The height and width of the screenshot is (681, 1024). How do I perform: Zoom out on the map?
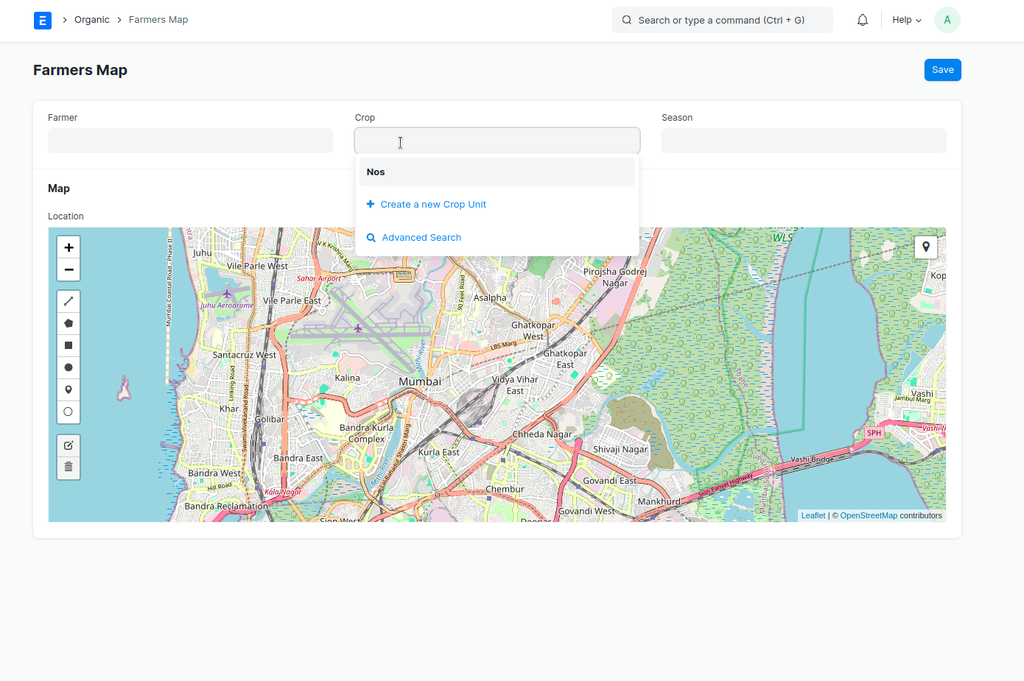tap(68, 270)
